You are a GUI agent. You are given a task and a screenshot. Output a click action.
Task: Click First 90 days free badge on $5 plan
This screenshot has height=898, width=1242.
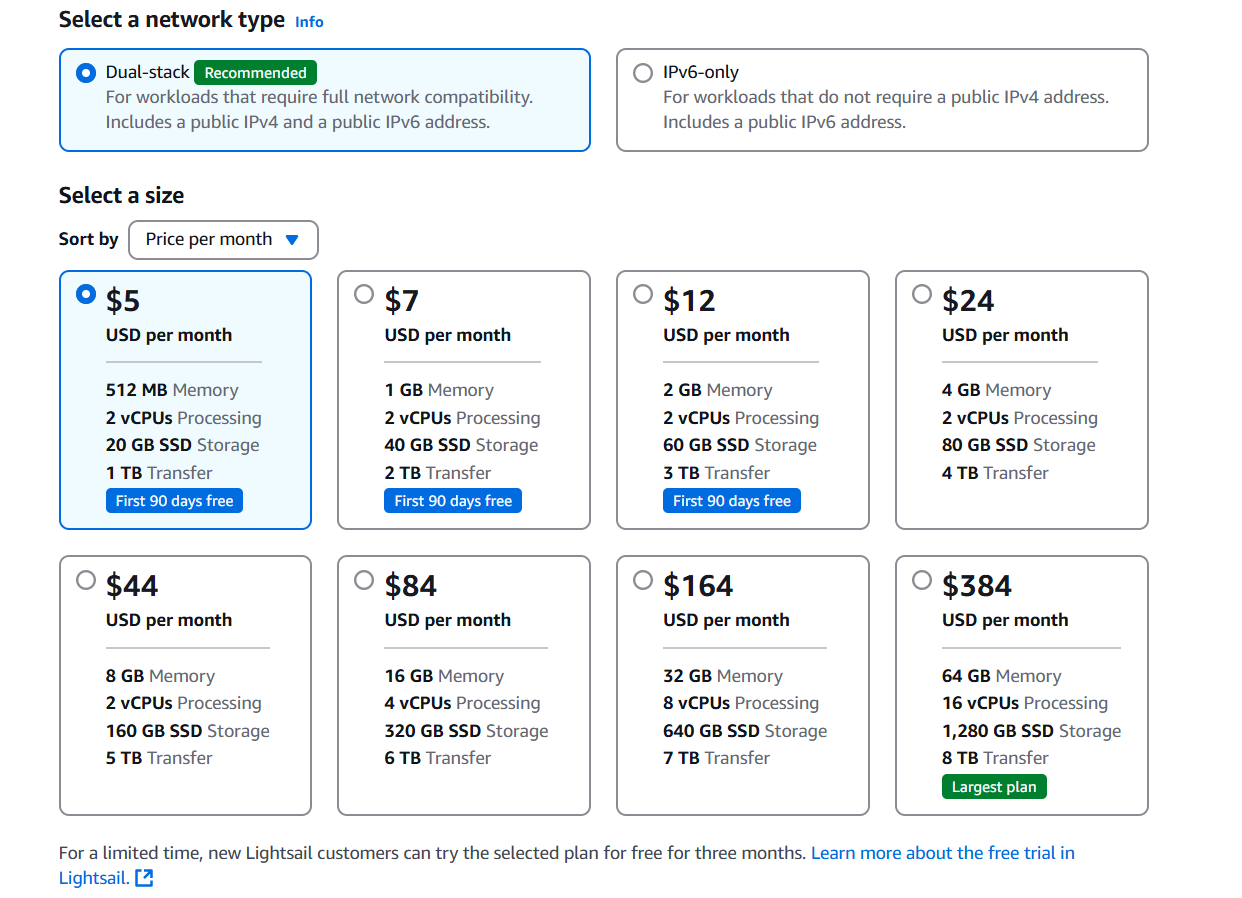174,501
